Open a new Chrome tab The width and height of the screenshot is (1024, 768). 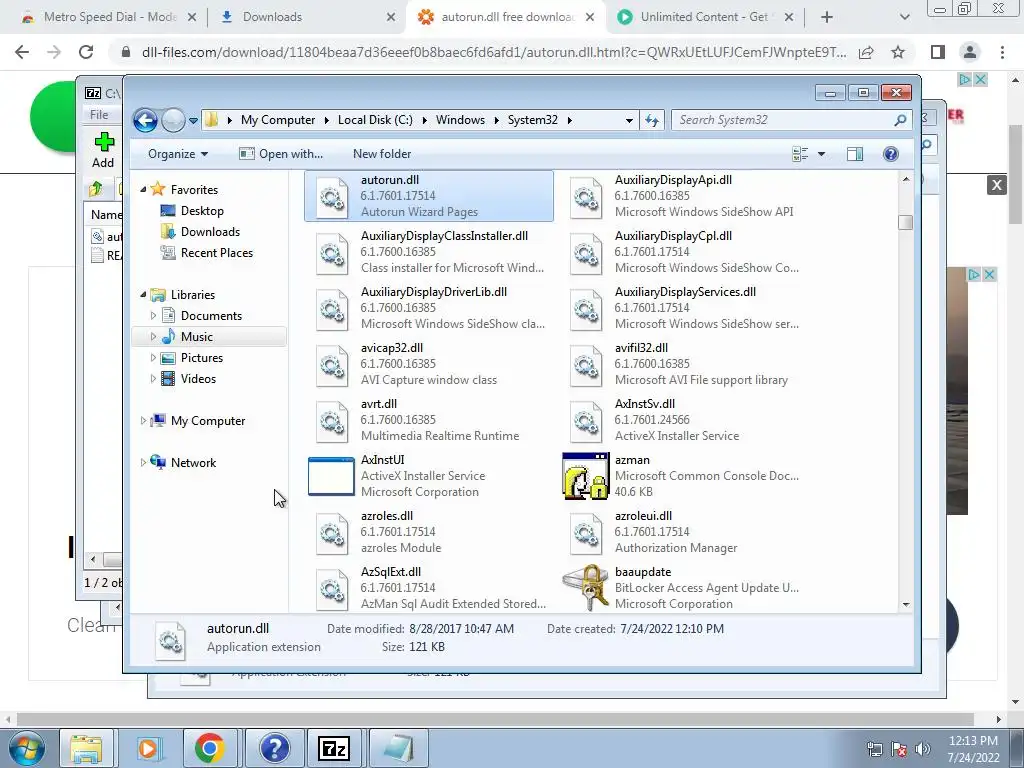tap(827, 17)
